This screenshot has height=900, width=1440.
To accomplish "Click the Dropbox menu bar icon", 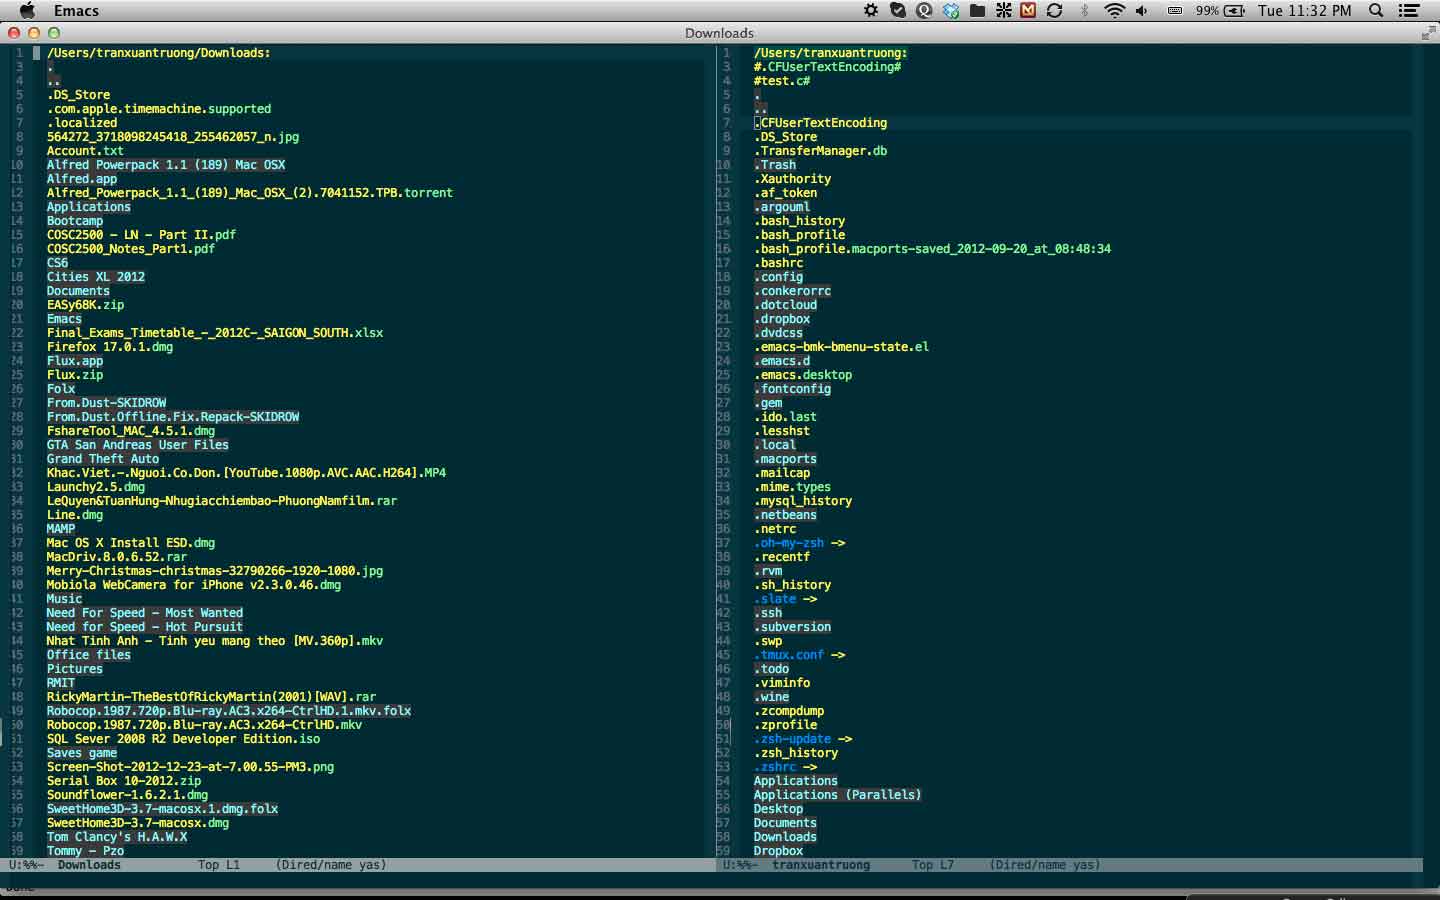I will pos(951,11).
